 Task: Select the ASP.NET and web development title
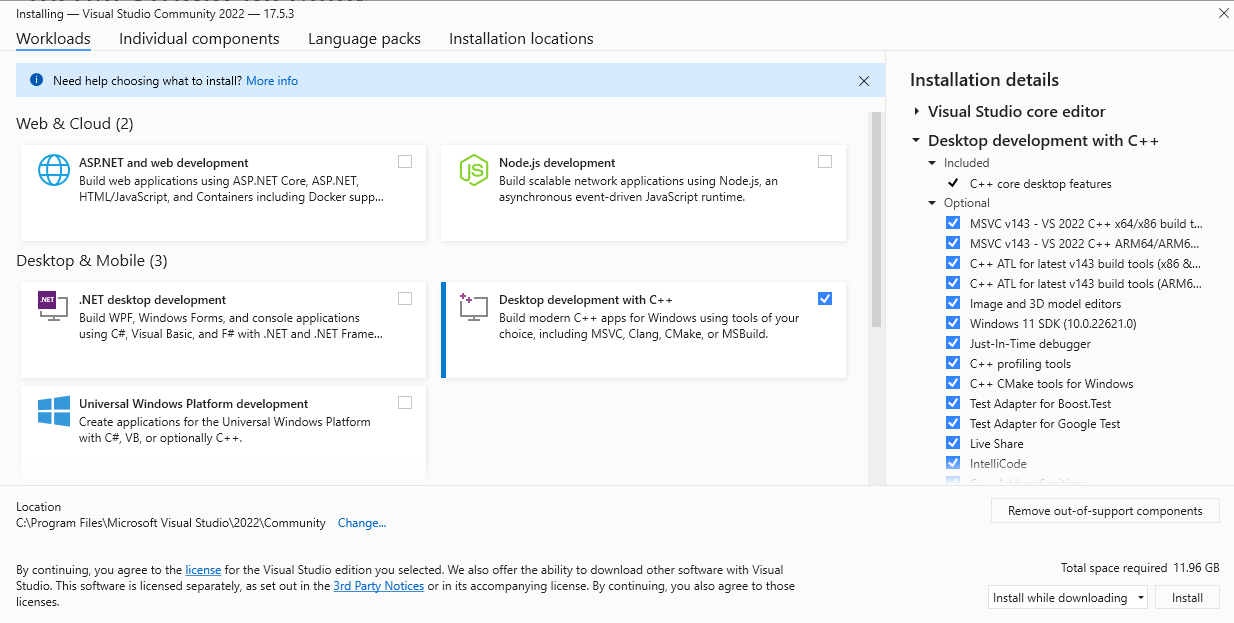coord(164,163)
